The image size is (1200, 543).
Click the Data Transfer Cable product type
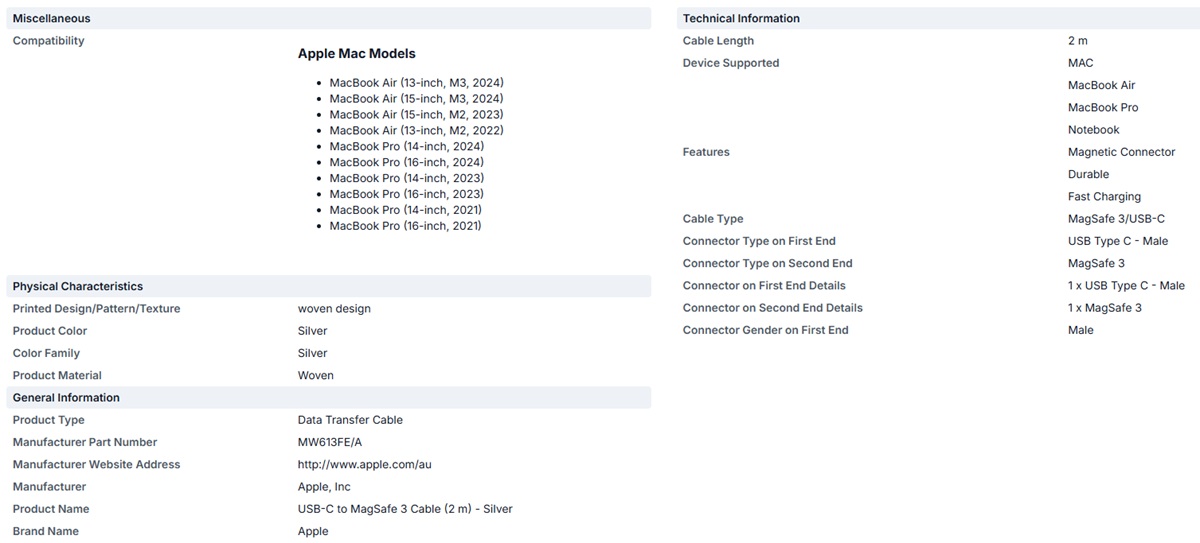350,420
